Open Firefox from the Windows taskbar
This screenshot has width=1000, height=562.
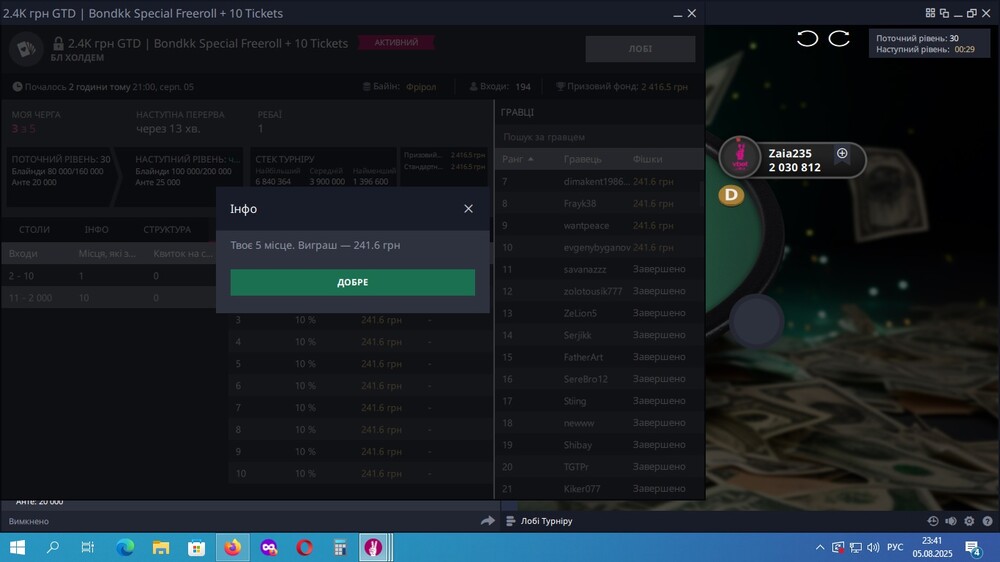(x=233, y=547)
